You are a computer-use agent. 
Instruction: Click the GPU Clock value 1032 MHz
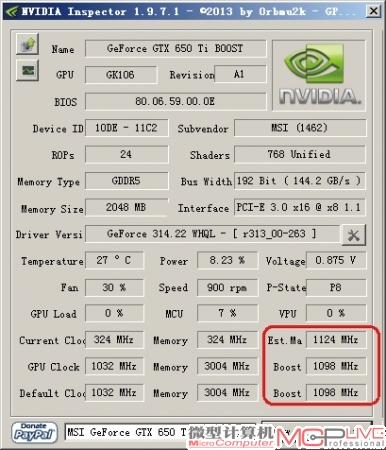114,366
